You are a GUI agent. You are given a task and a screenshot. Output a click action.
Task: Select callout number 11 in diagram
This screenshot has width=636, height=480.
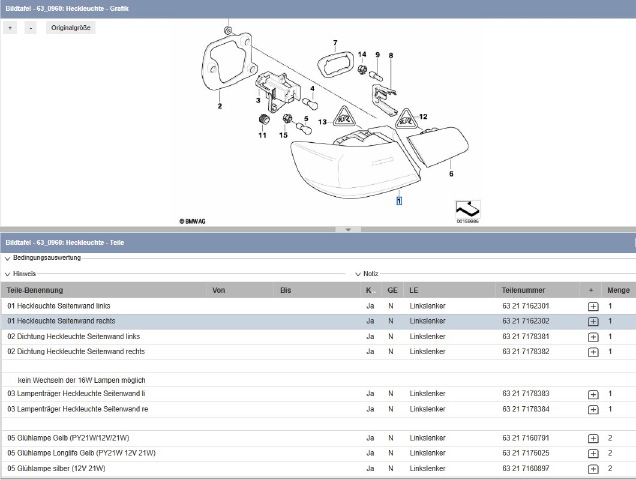coord(262,135)
